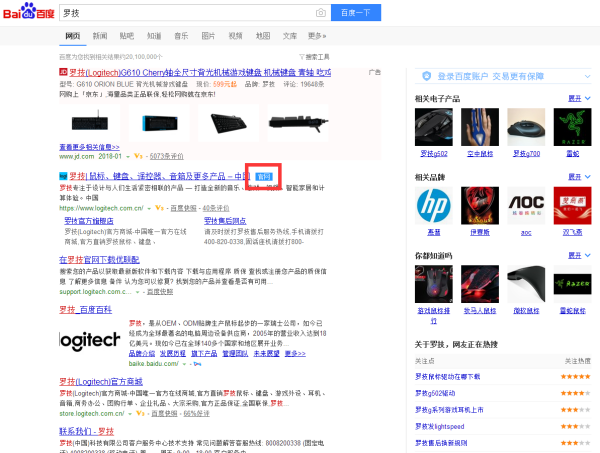The width and height of the screenshot is (600, 453).
Task: Open 联系我们 - 罗技 result
Action: [86, 431]
